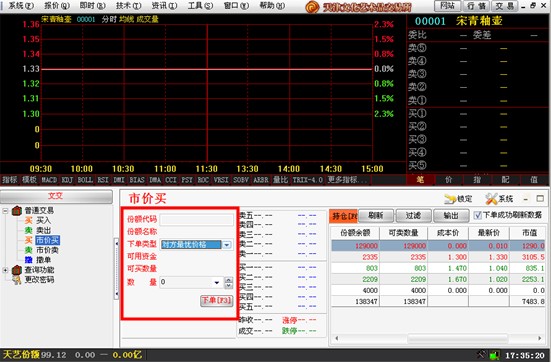Open the 下单类型 dropdown arrow
The image size is (551, 362).
tap(227, 245)
